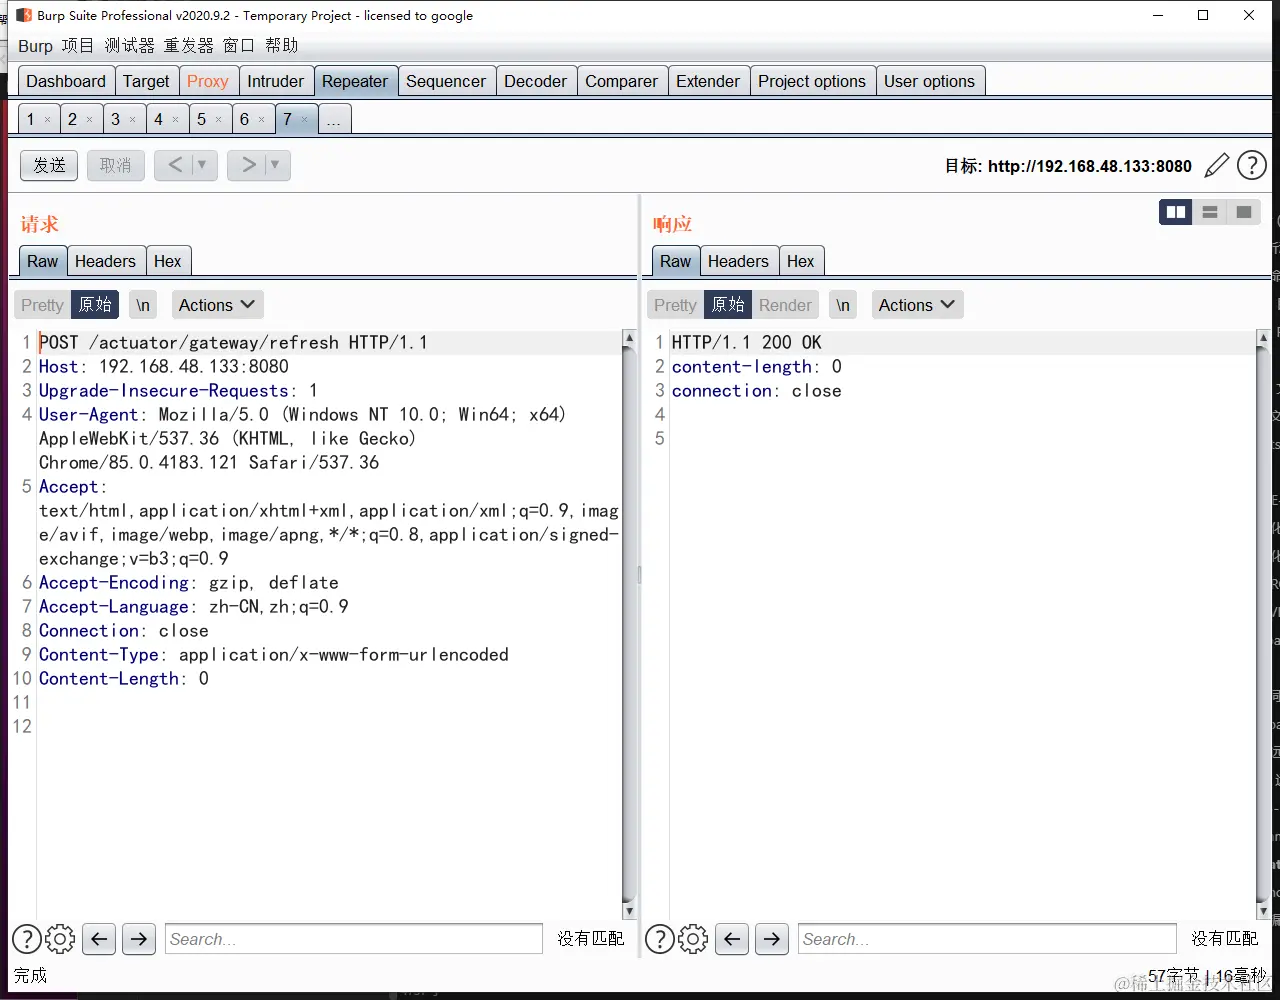Close Repeater tab 7 via its x
This screenshot has width=1280, height=1000.
coord(305,119)
